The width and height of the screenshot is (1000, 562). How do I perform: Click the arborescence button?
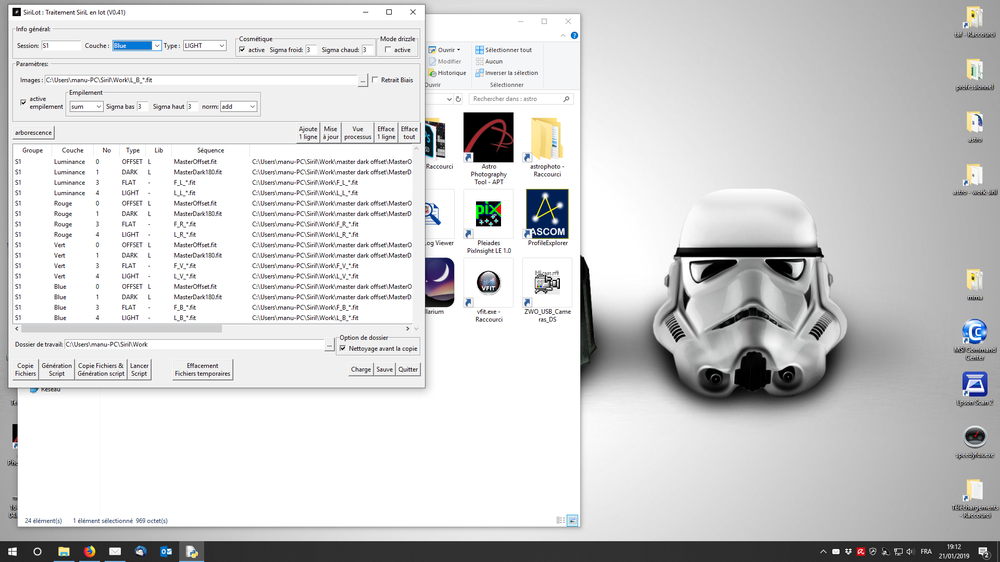(33, 133)
